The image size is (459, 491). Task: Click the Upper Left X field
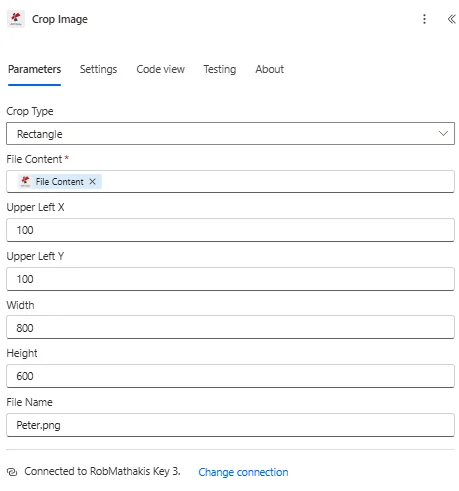pyautogui.click(x=230, y=230)
